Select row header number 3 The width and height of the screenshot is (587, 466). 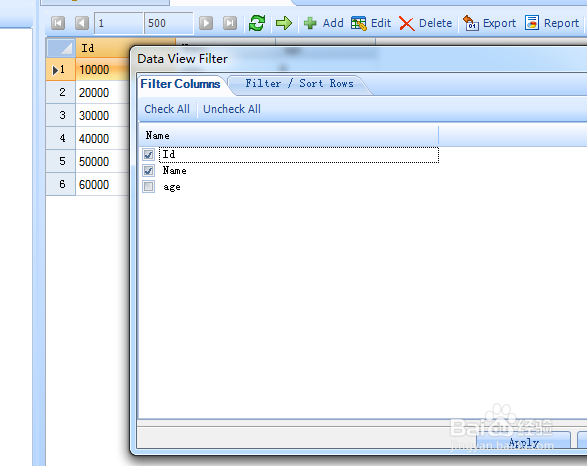61,115
